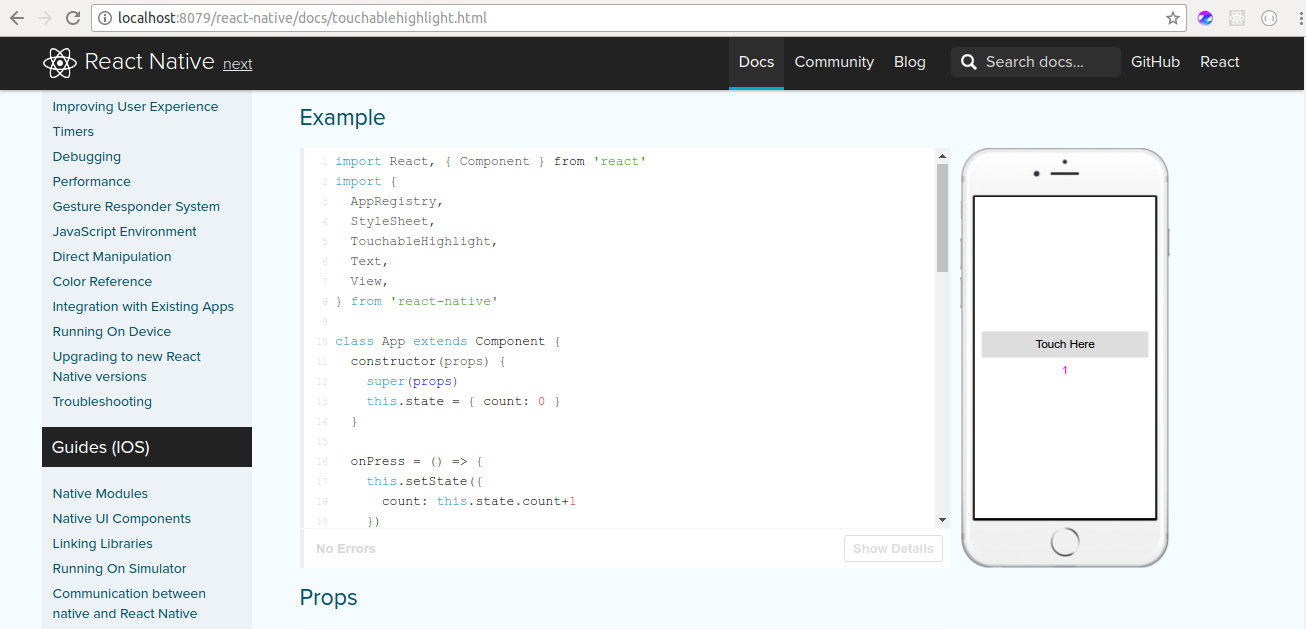Place cursor on 'this.setState({' code line

[424, 481]
